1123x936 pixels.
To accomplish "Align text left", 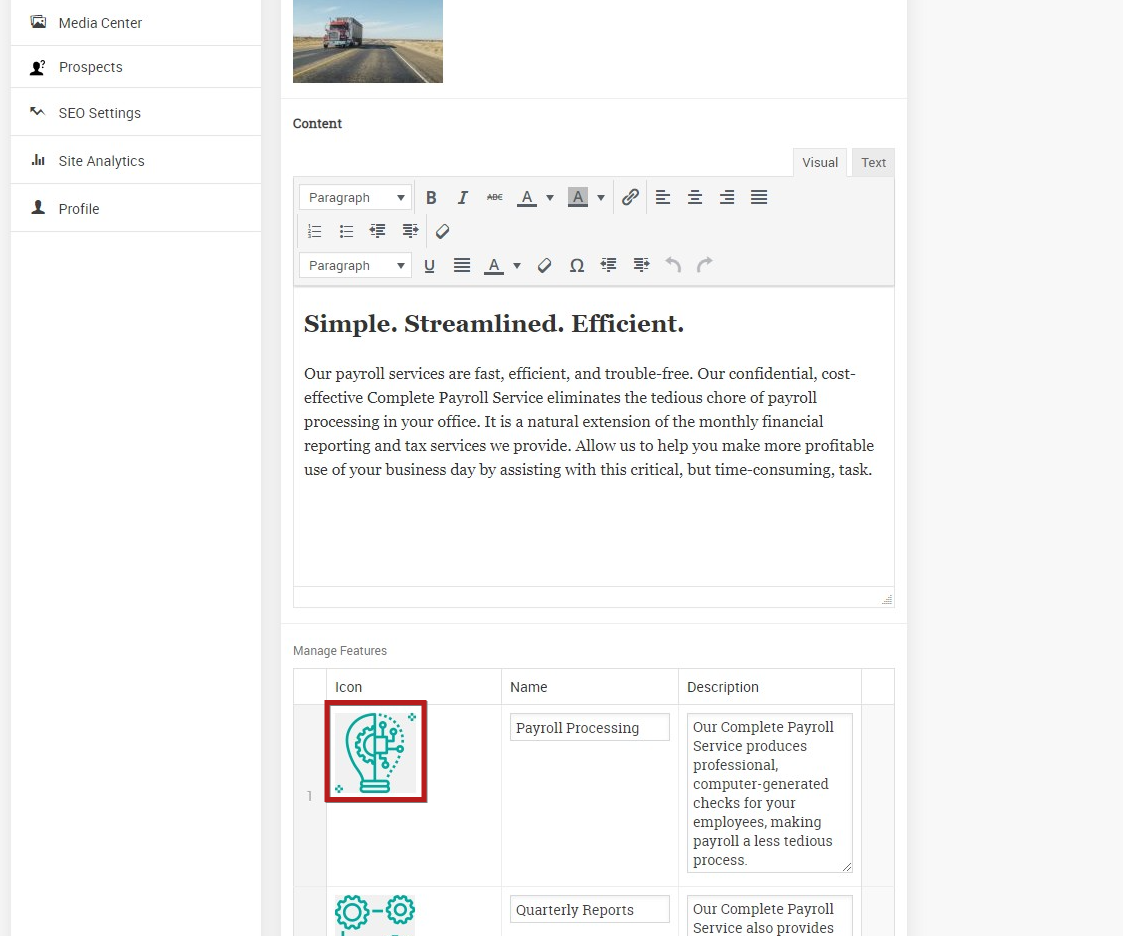I will click(663, 198).
